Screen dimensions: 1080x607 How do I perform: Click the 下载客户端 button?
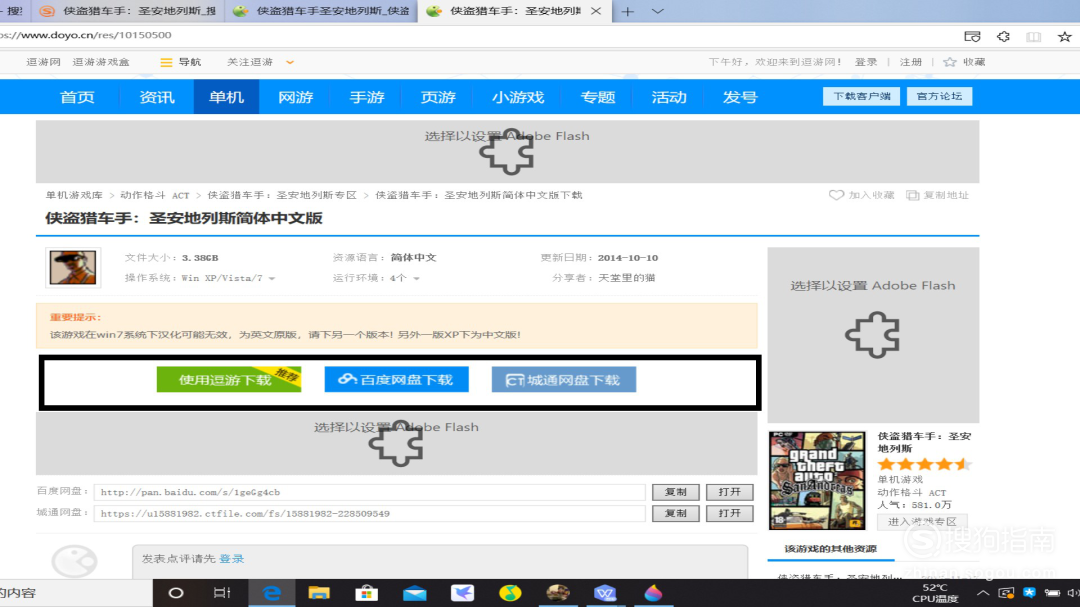pyautogui.click(x=862, y=96)
